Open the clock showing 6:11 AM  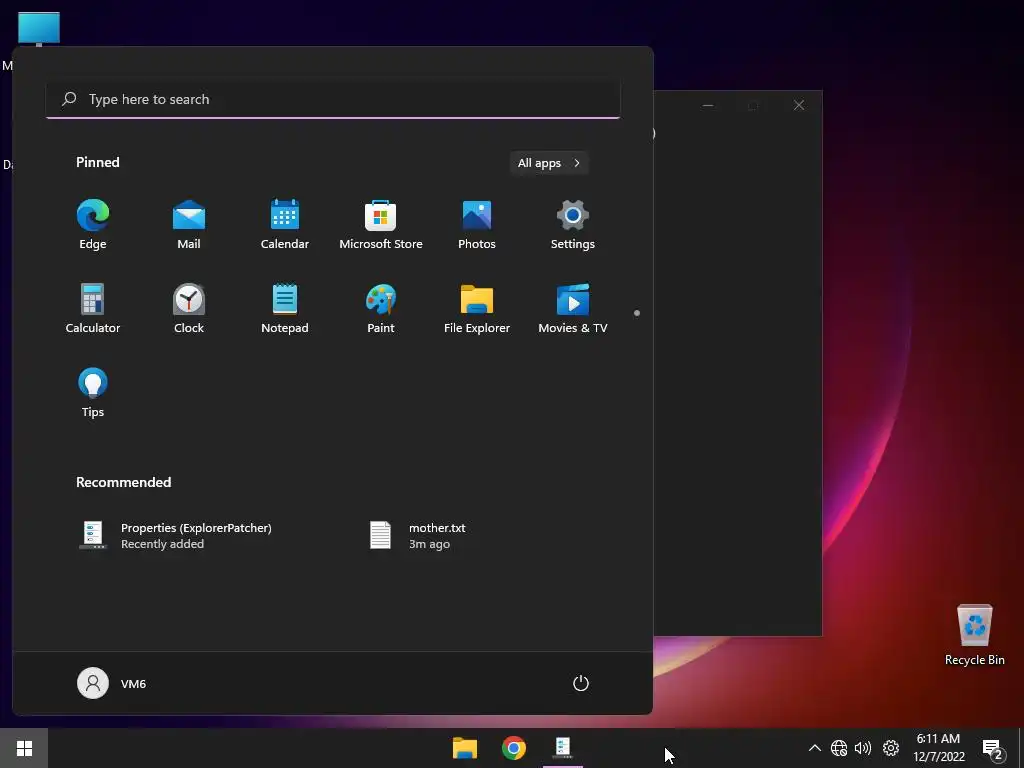point(938,748)
